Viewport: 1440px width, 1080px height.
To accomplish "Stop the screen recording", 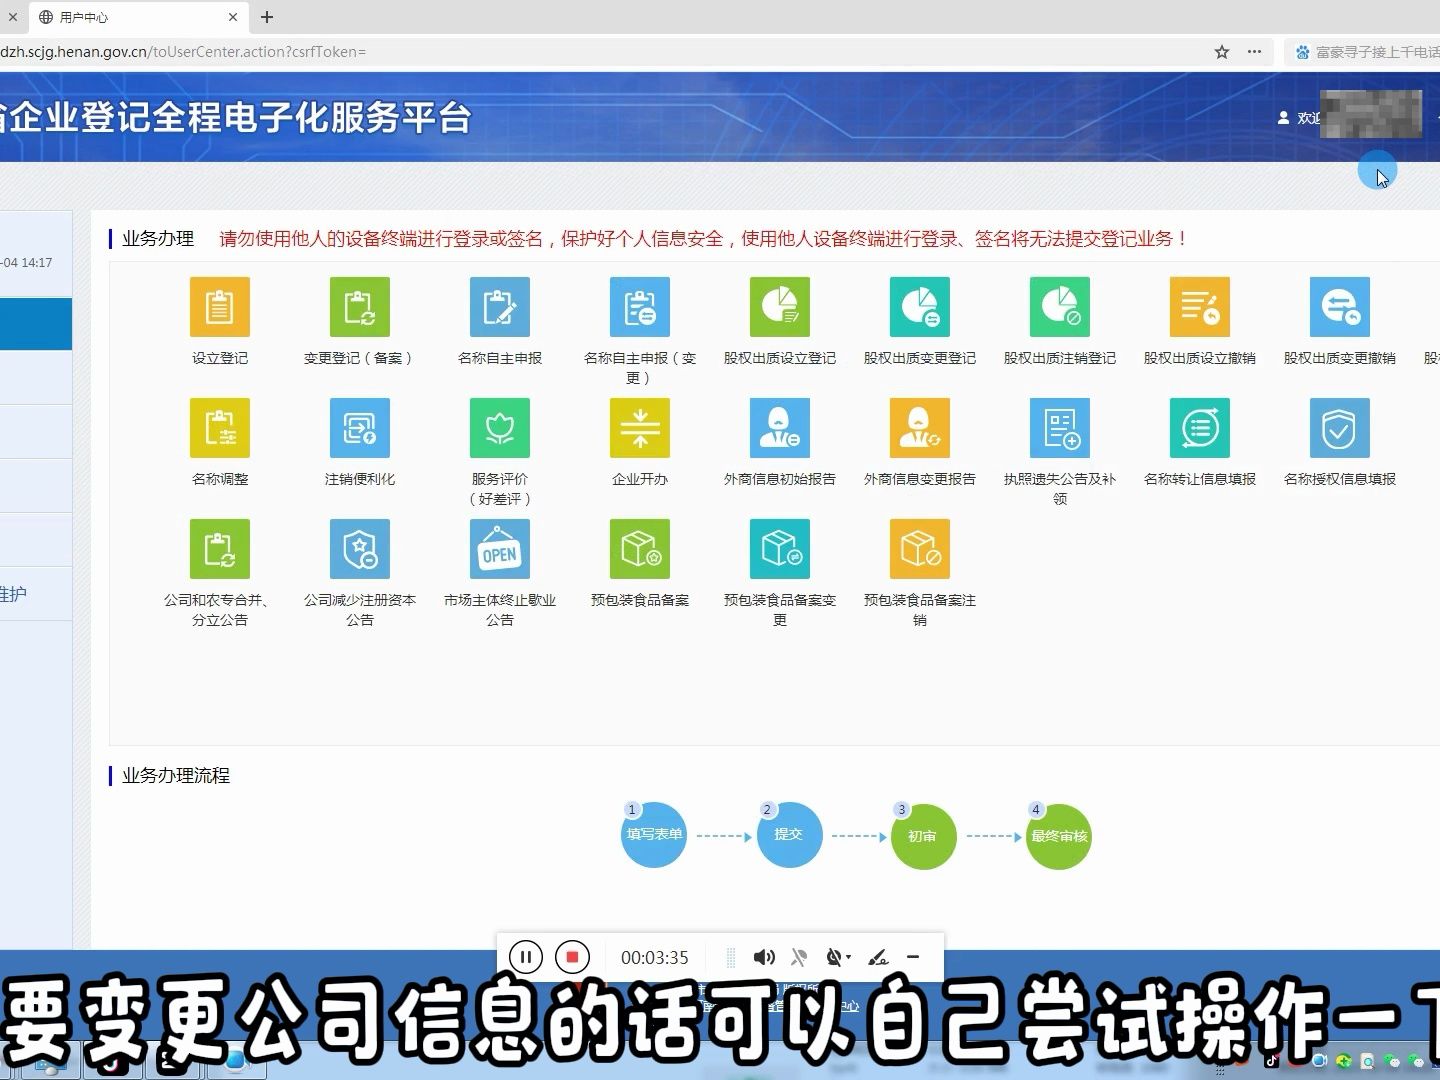I will point(572,956).
